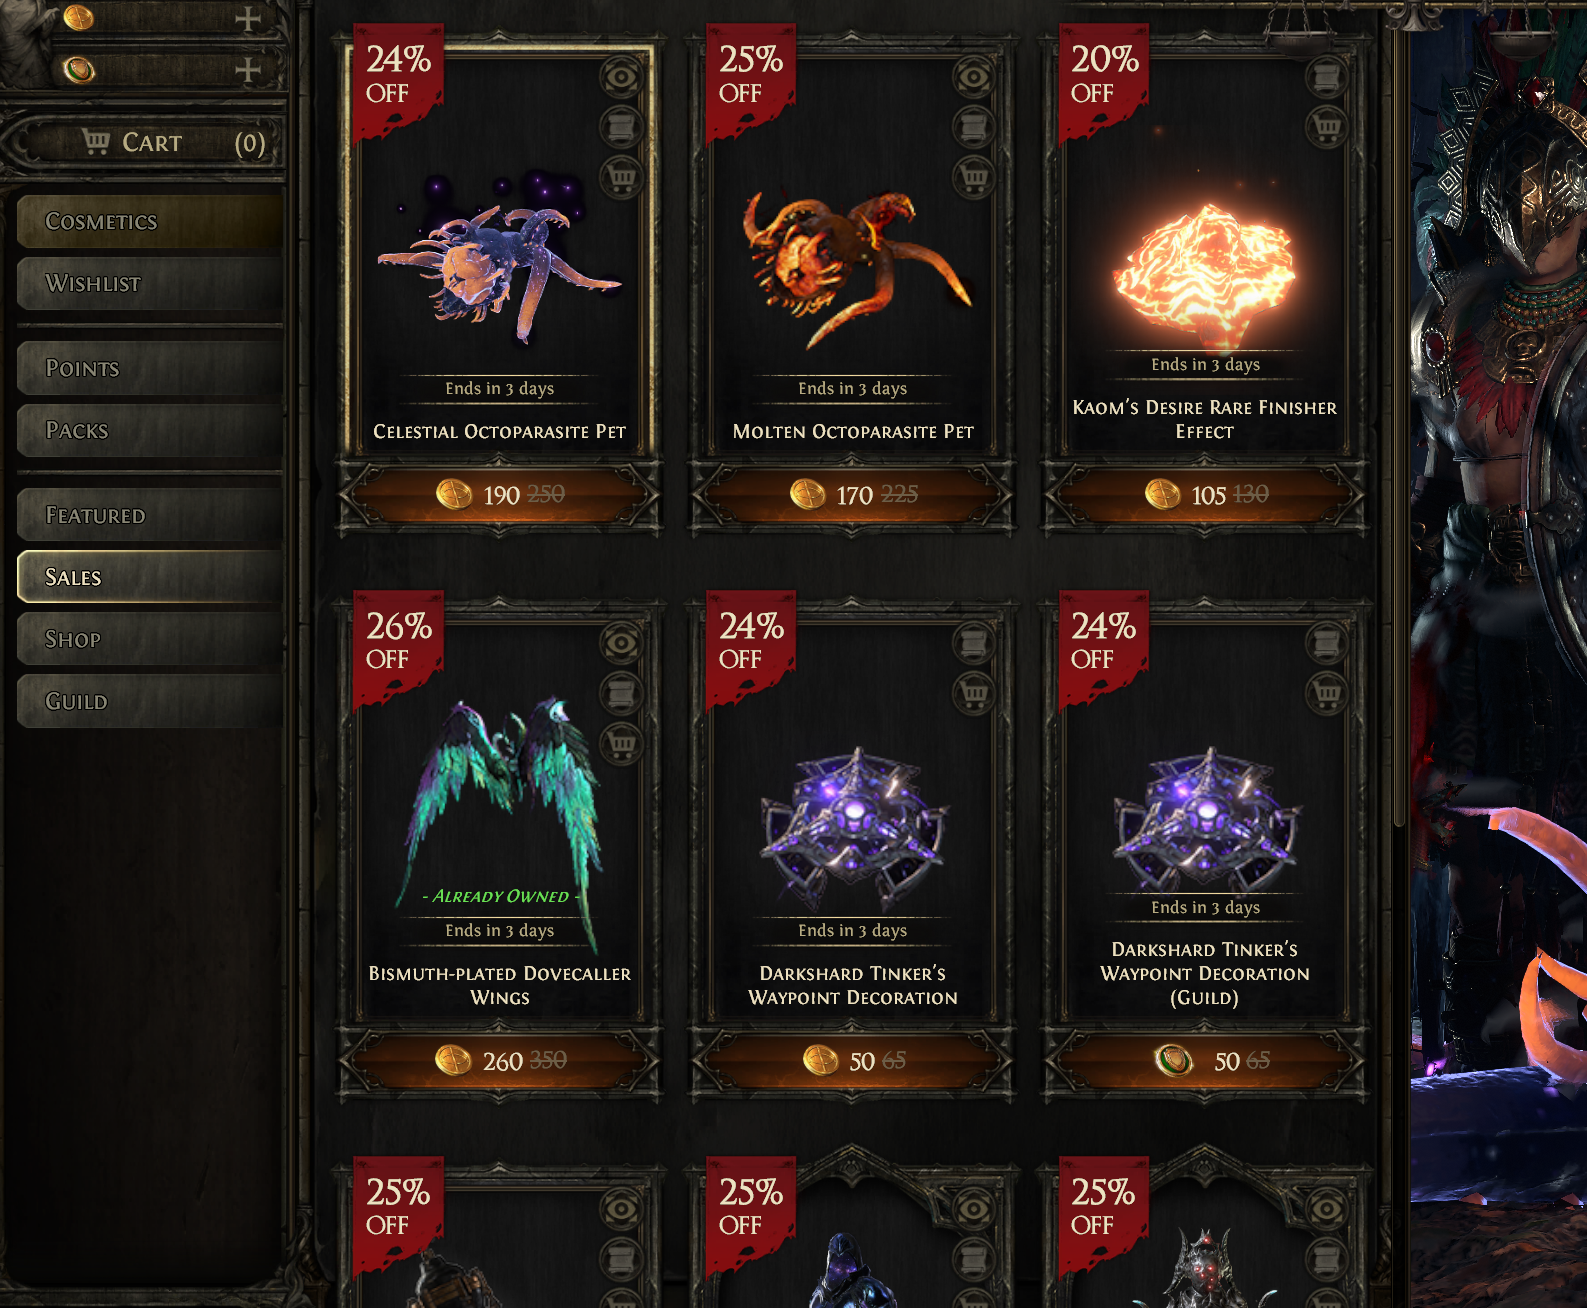Open the Wishlist tab
Image resolution: width=1587 pixels, height=1308 pixels.
(x=150, y=283)
